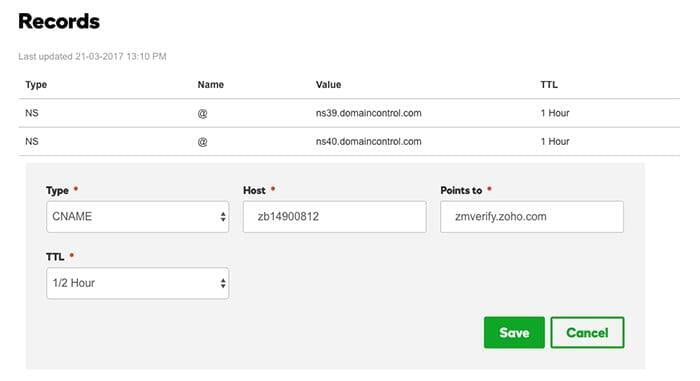This screenshot has height=381, width=700.
Task: Click the Points to field label
Action: [461, 190]
